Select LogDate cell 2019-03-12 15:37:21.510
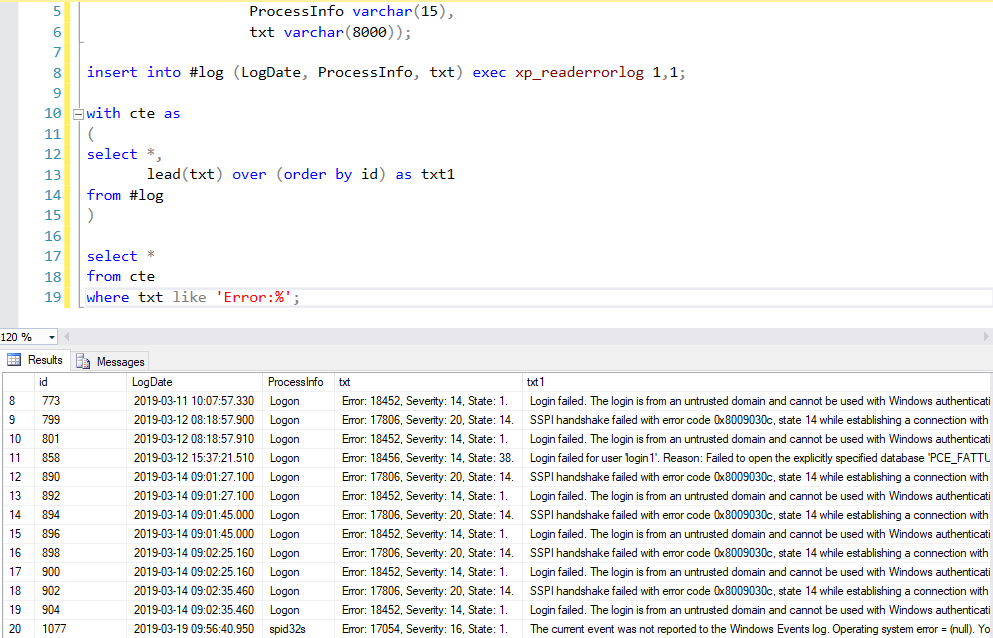The width and height of the screenshot is (993, 638). point(193,458)
